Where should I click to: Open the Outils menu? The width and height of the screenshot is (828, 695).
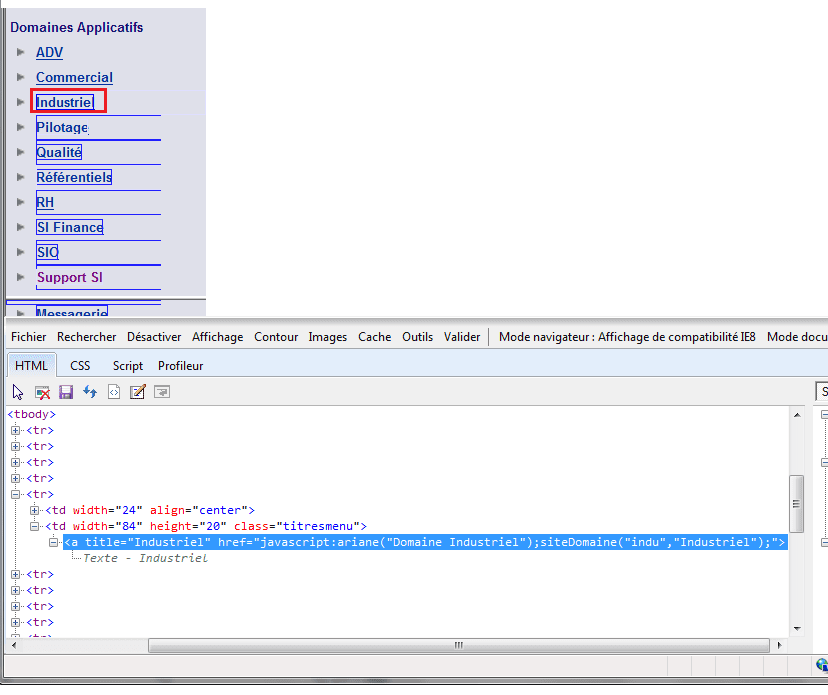pyautogui.click(x=417, y=337)
